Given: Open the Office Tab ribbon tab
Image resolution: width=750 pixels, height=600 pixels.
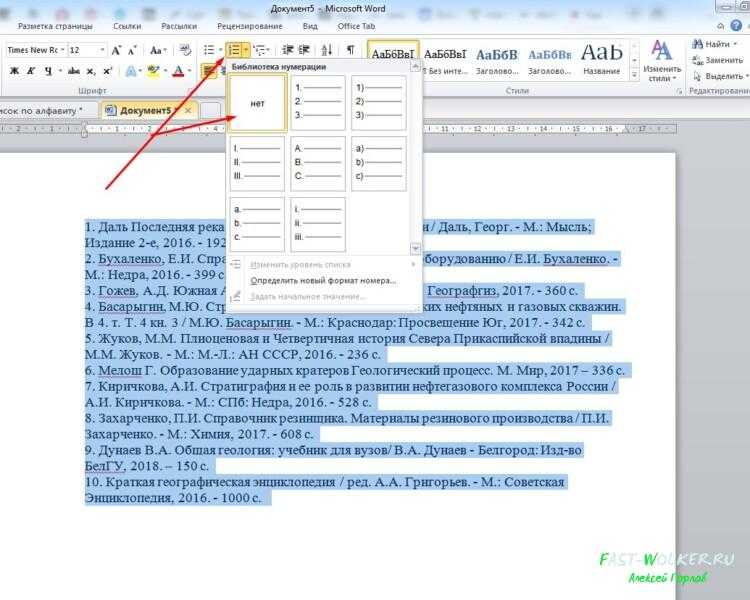Looking at the screenshot, I should click(x=356, y=26).
